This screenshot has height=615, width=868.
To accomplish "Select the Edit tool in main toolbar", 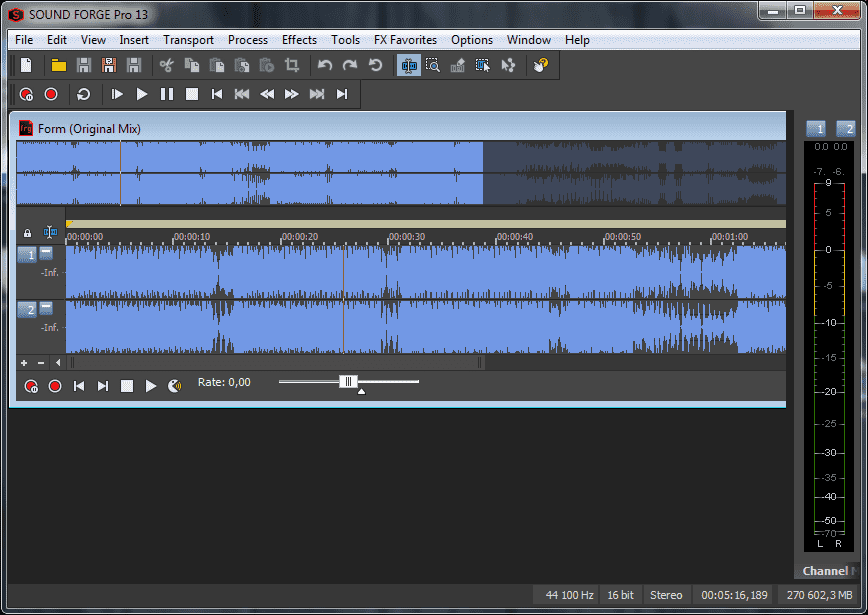I will [x=409, y=65].
